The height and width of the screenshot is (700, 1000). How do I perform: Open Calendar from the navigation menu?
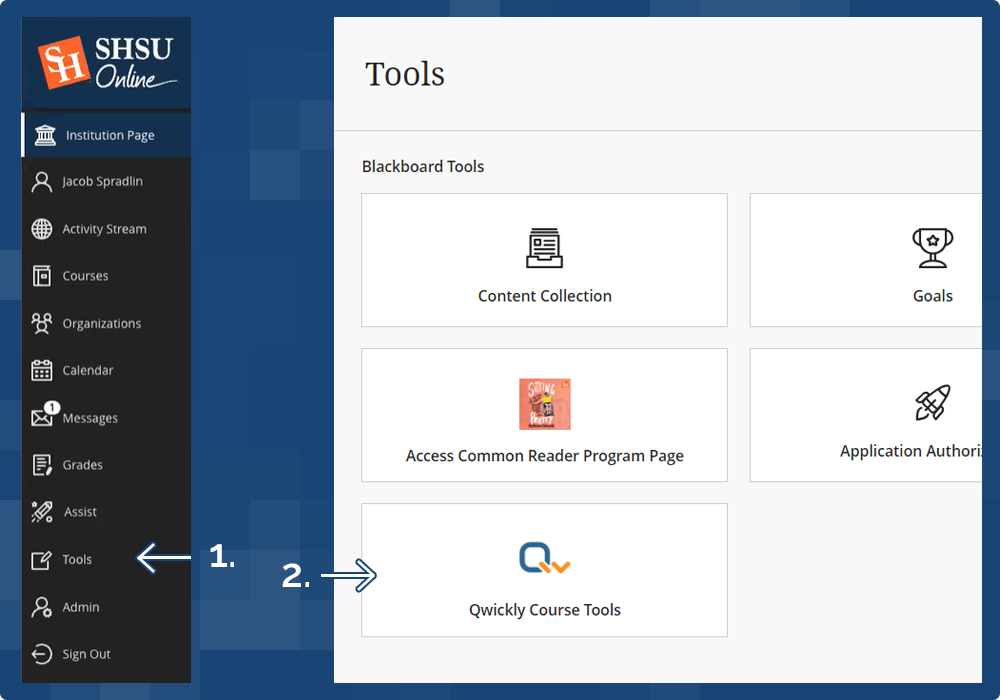[x=107, y=370]
